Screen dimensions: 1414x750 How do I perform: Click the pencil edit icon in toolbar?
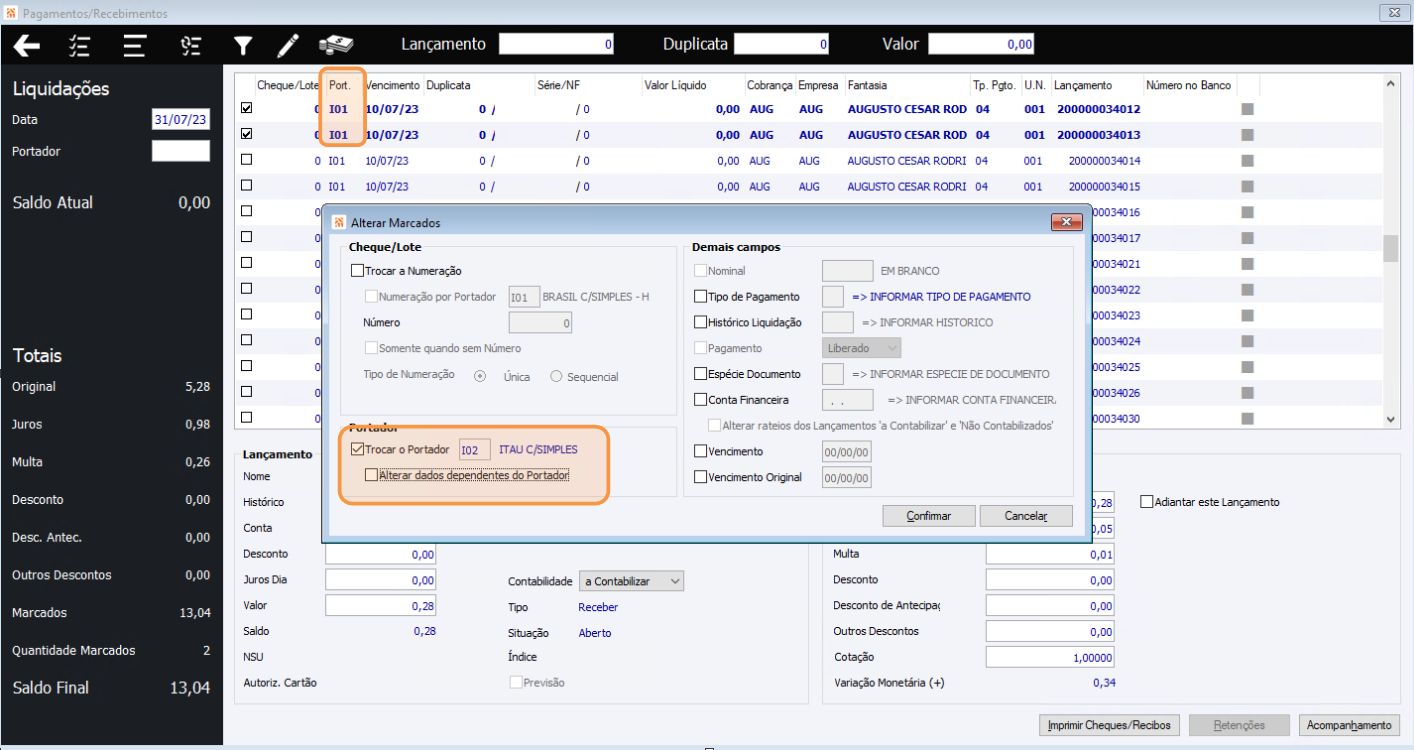click(288, 45)
